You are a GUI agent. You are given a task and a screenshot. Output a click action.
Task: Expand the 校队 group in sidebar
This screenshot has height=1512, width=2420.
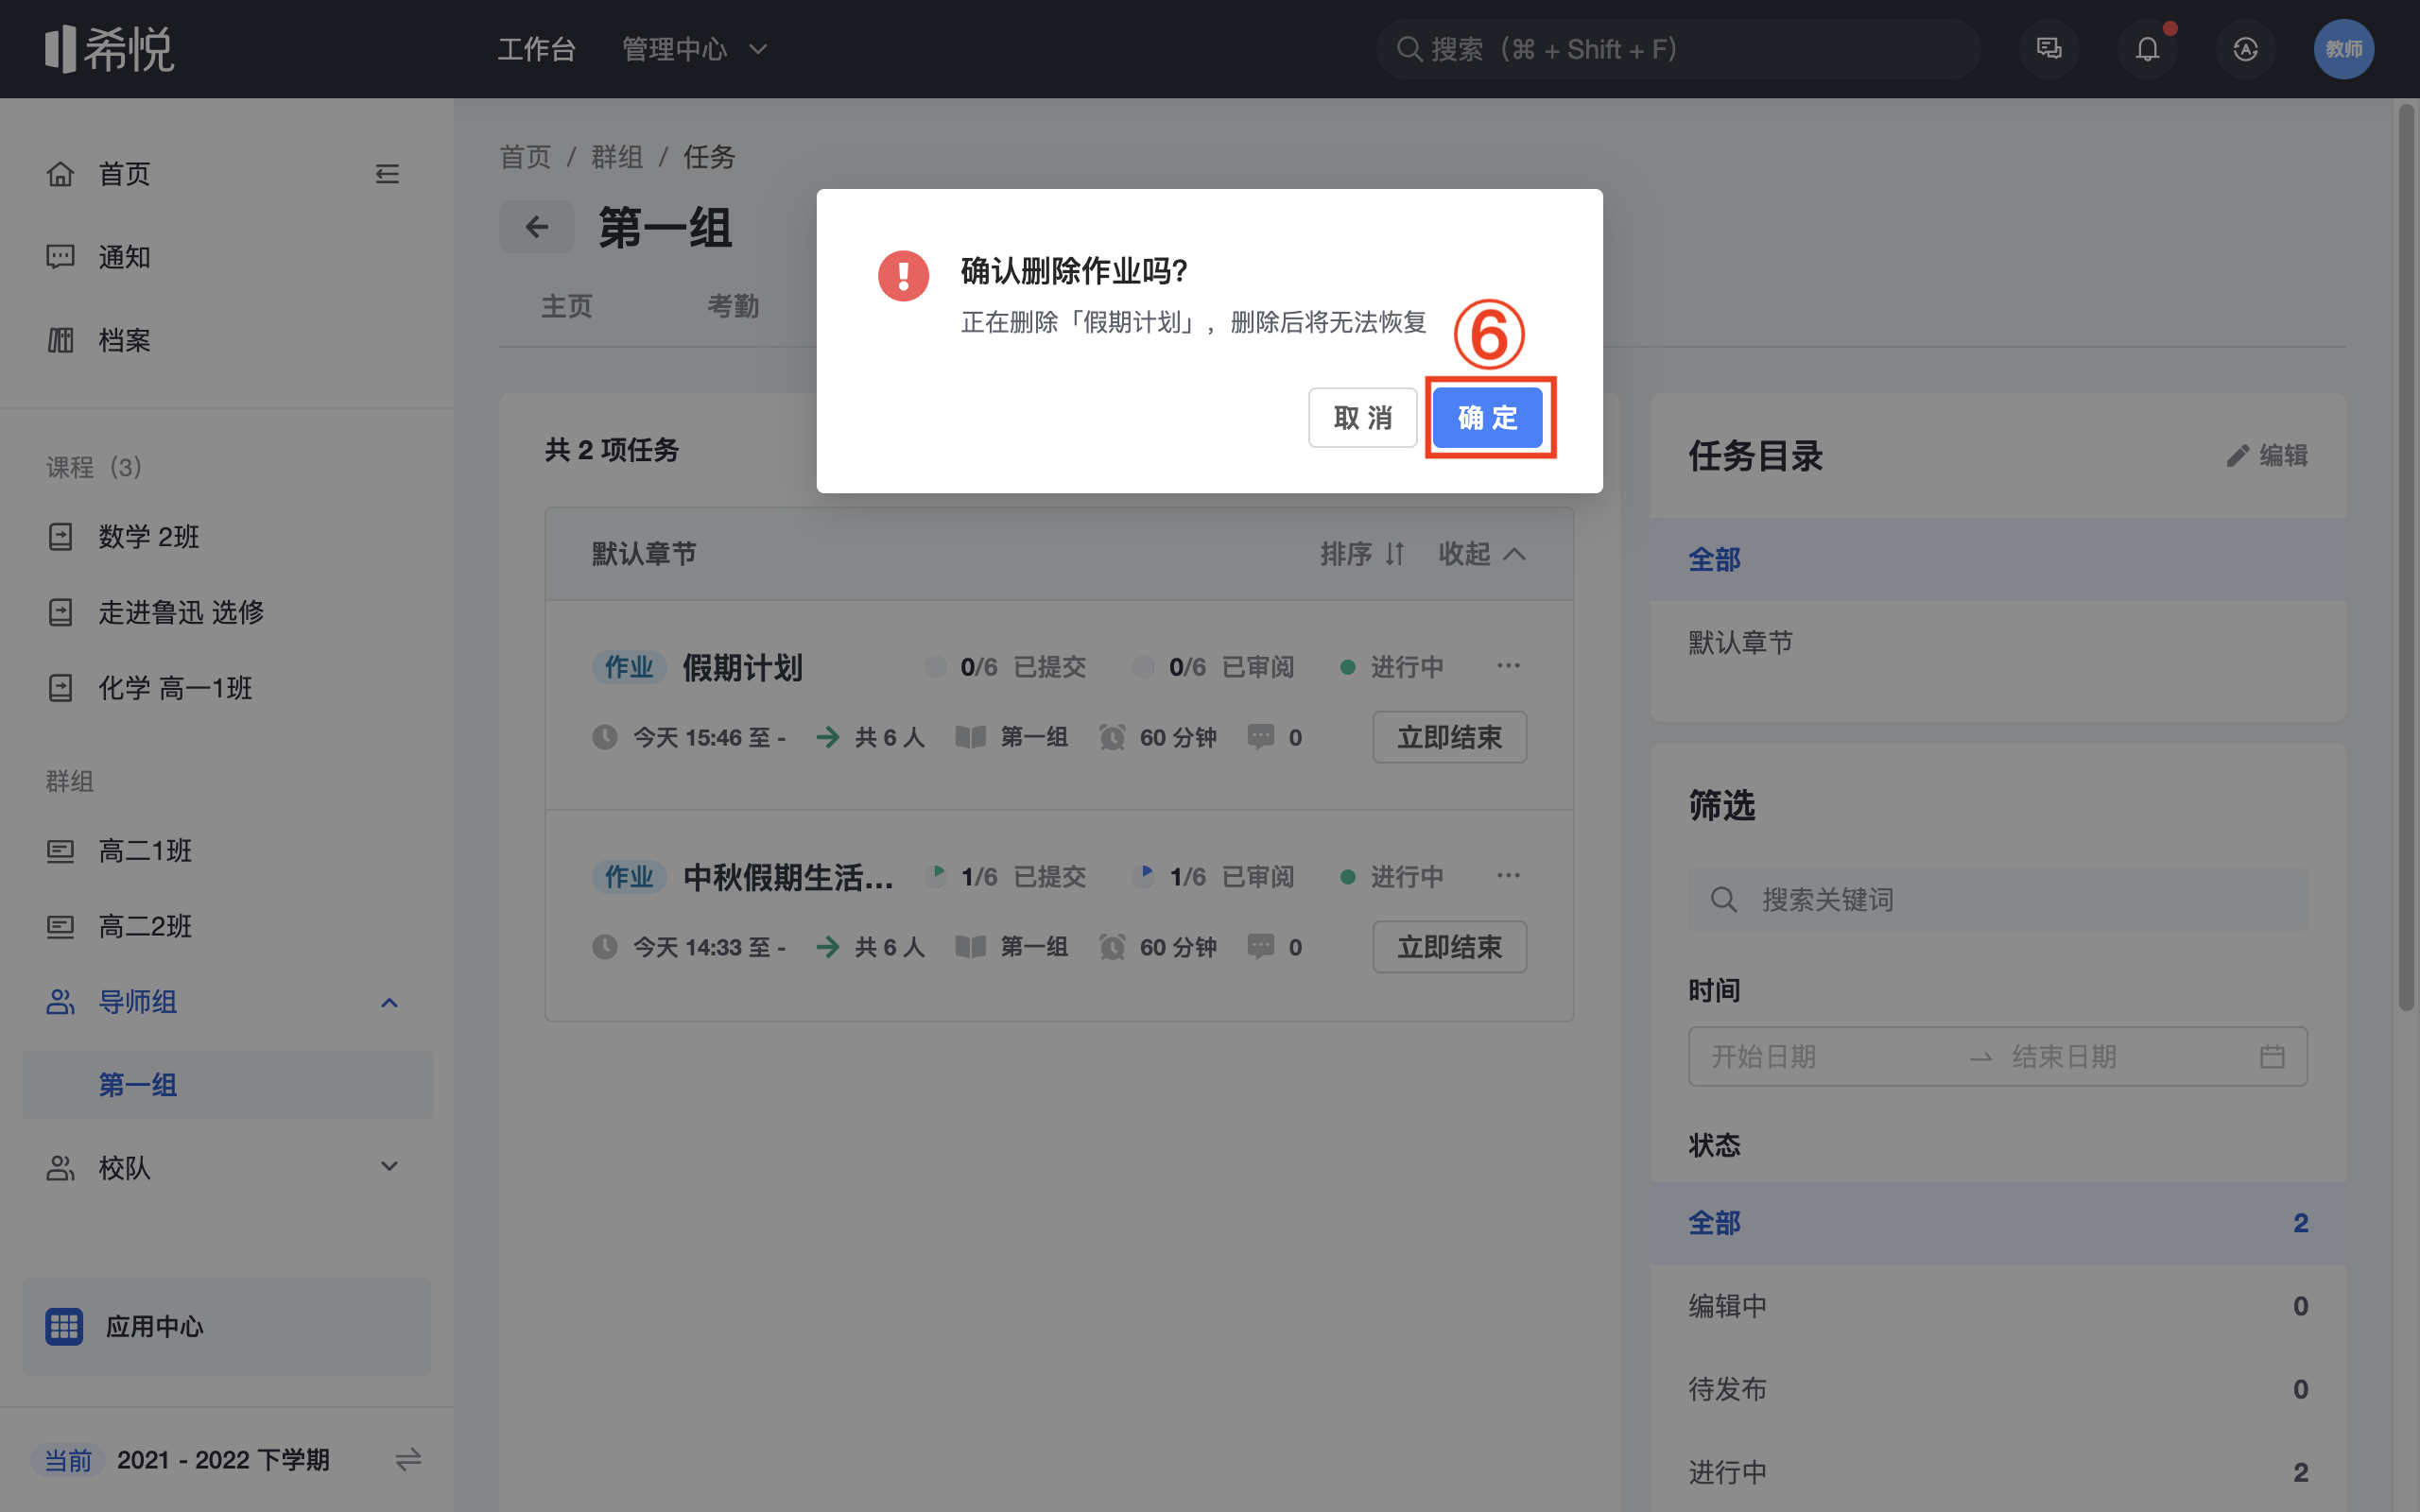[x=389, y=1167]
